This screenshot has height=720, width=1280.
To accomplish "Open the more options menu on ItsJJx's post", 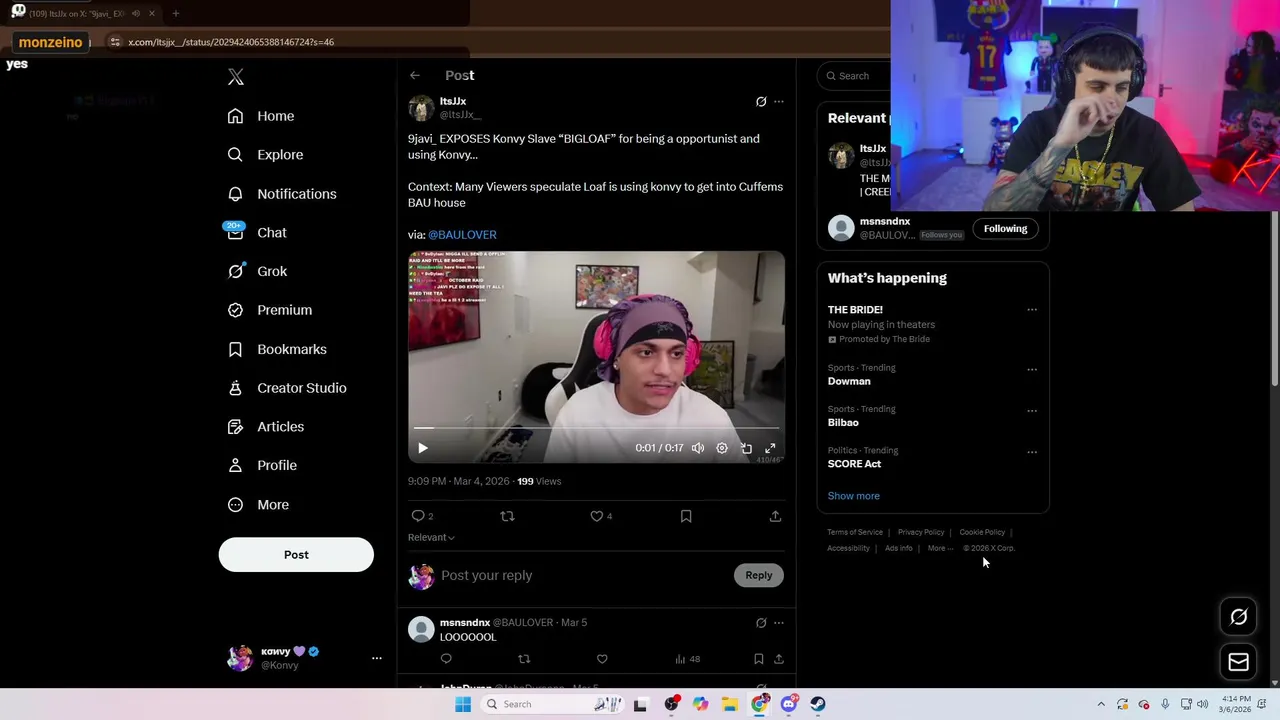I will click(x=779, y=102).
